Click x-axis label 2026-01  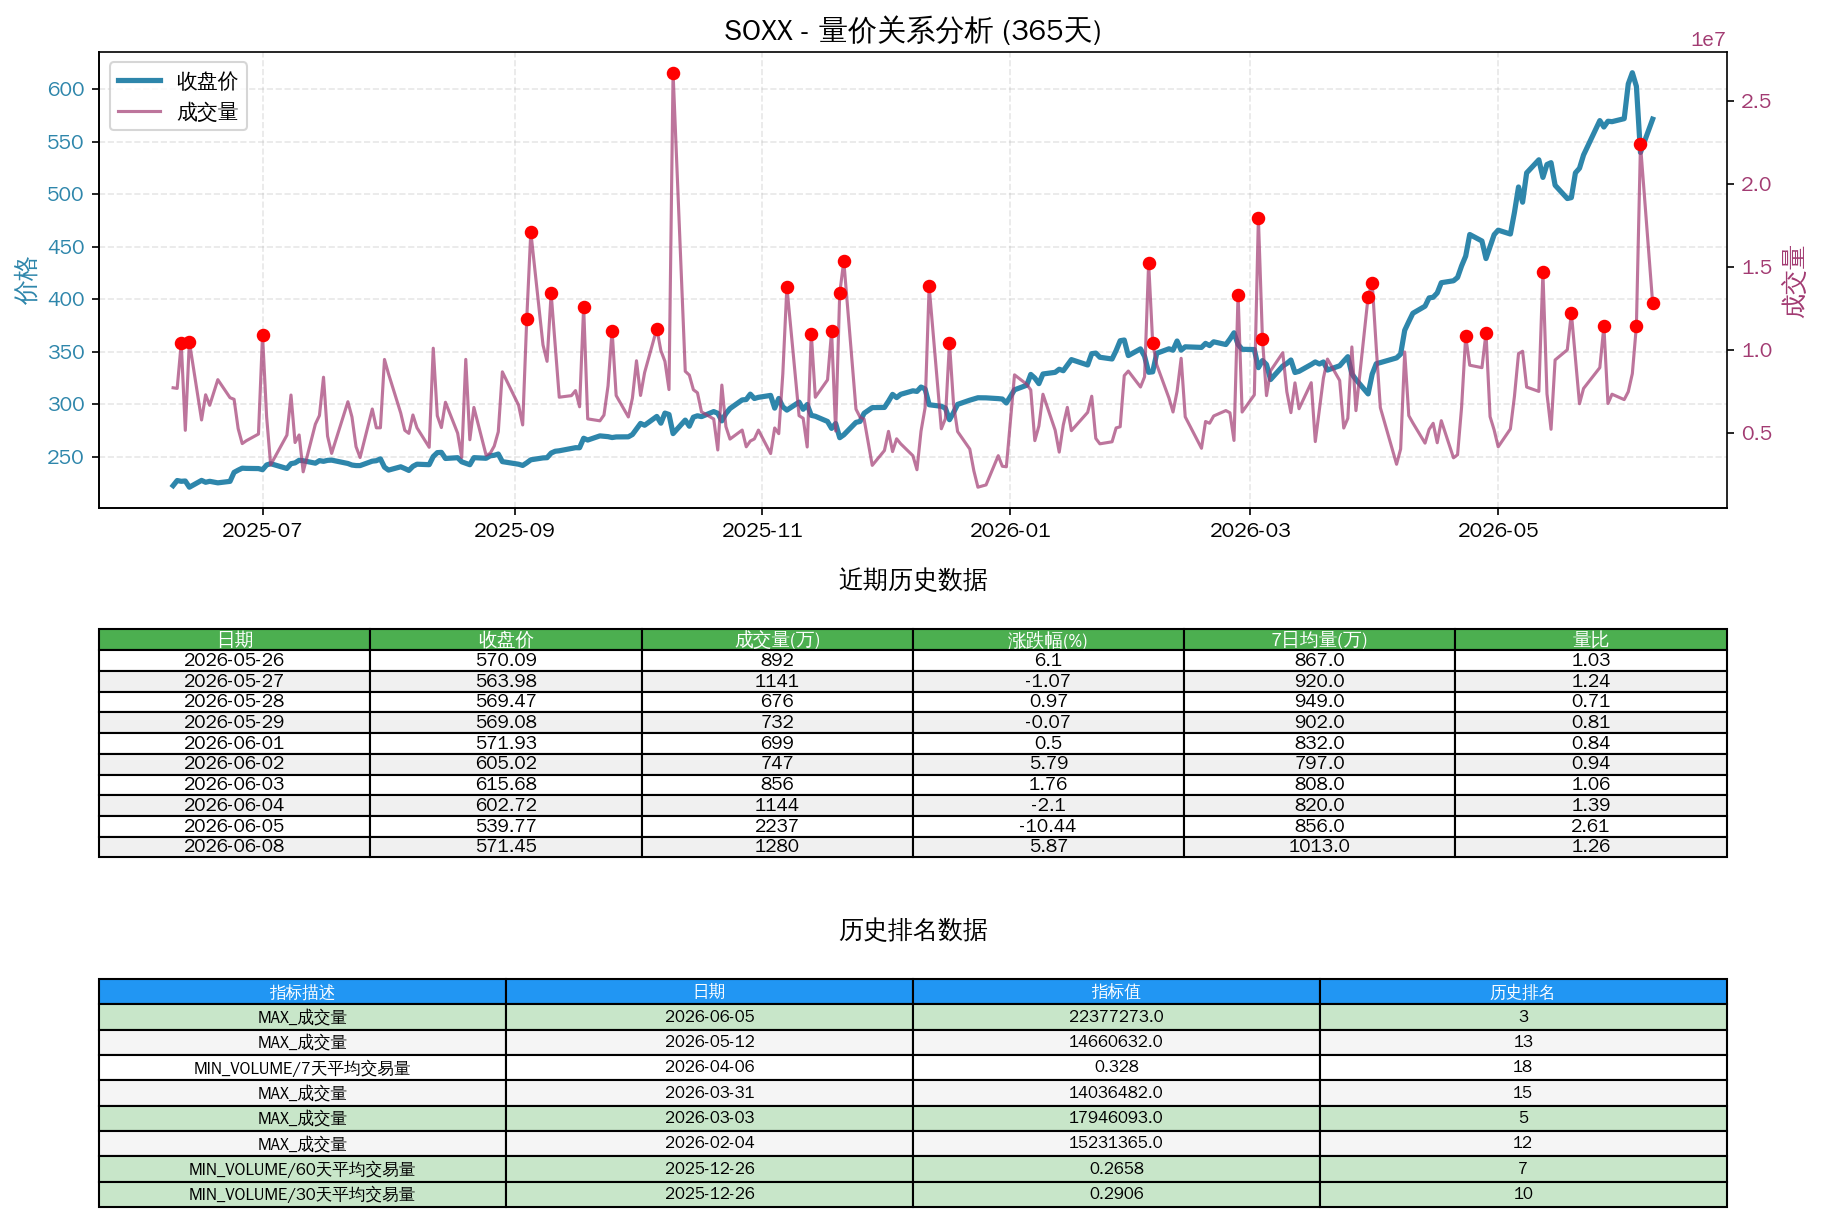click(1010, 530)
